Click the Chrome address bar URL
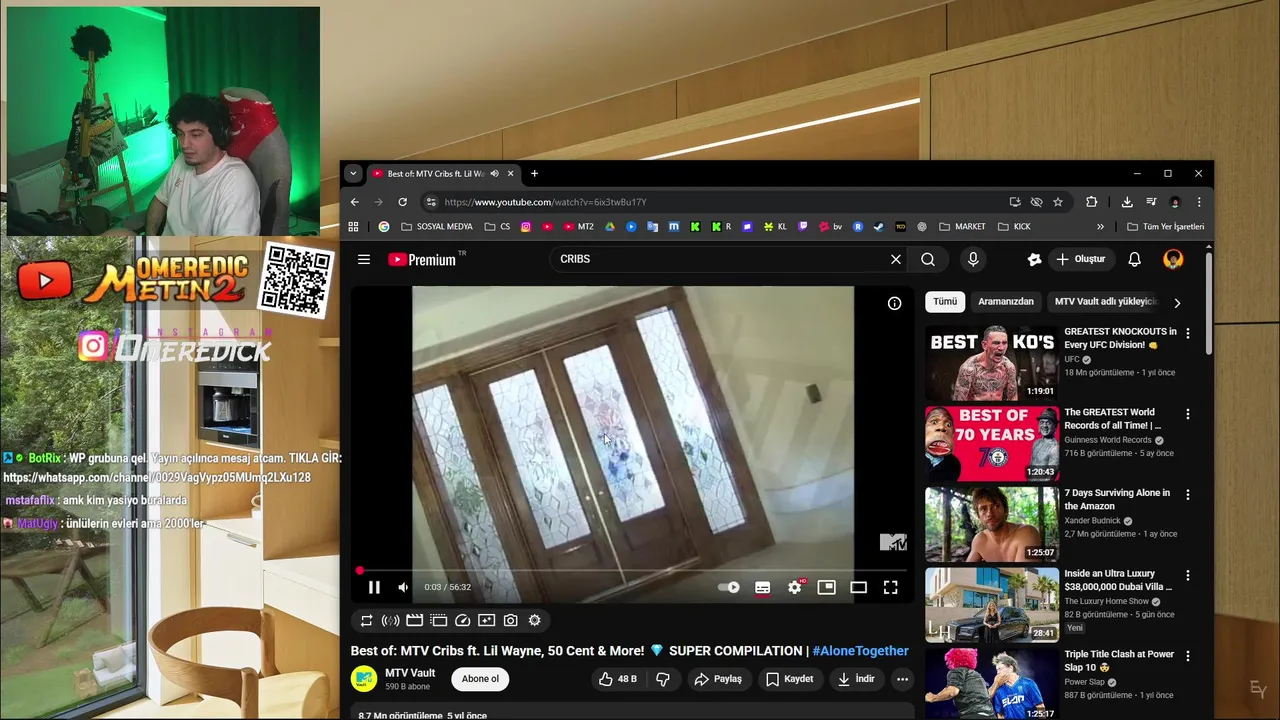Image resolution: width=1280 pixels, height=720 pixels. tap(546, 202)
